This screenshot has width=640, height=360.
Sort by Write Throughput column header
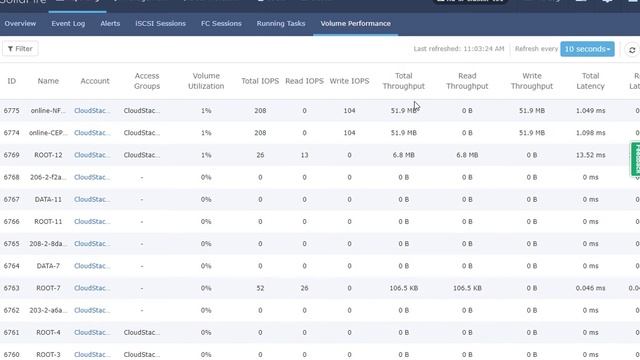532,81
